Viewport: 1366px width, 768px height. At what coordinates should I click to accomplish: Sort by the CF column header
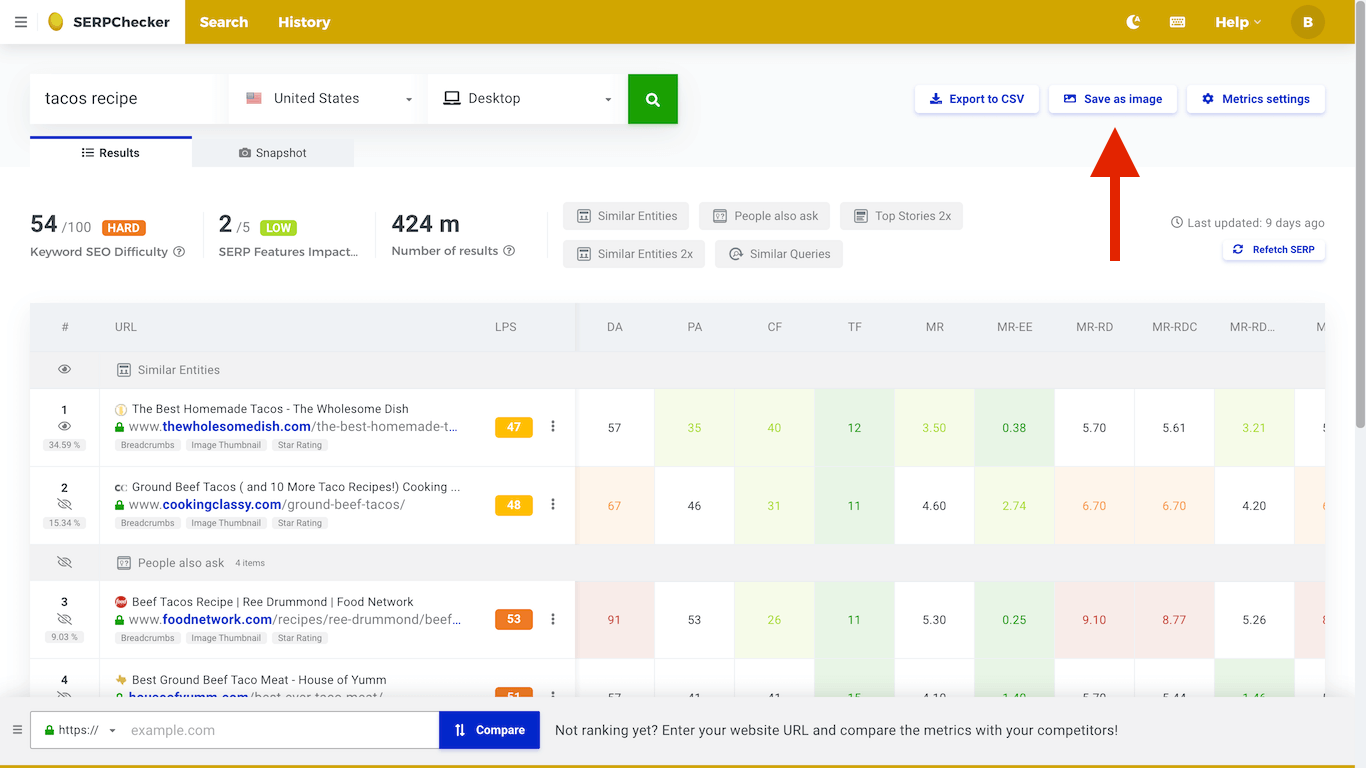coord(775,327)
